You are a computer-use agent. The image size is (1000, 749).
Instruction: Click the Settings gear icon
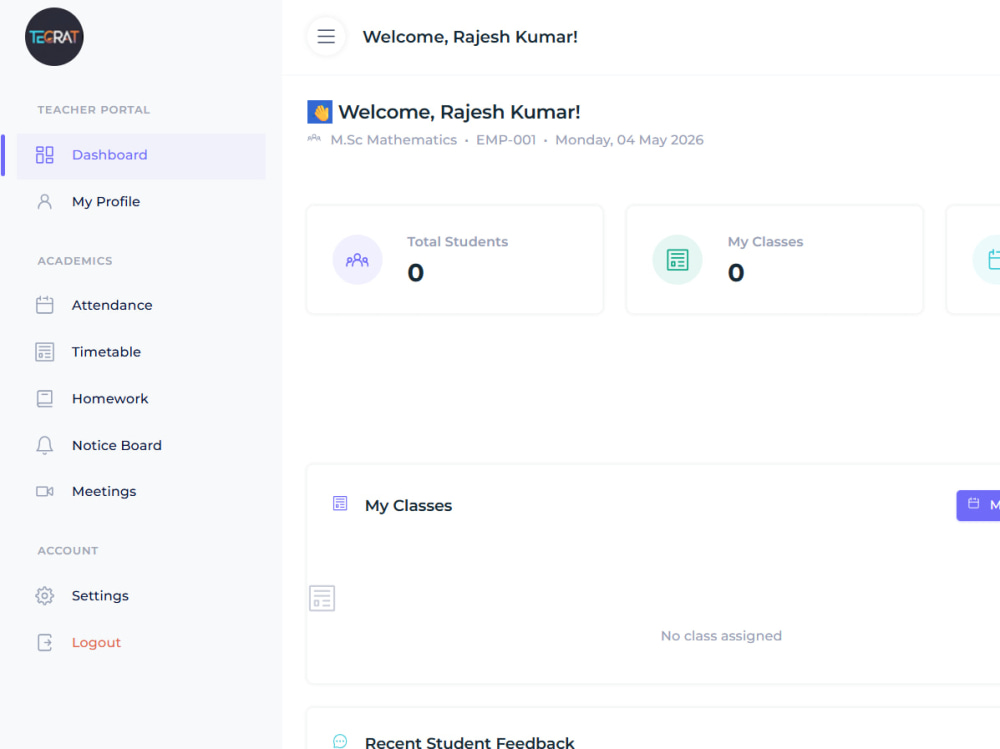[x=45, y=596]
